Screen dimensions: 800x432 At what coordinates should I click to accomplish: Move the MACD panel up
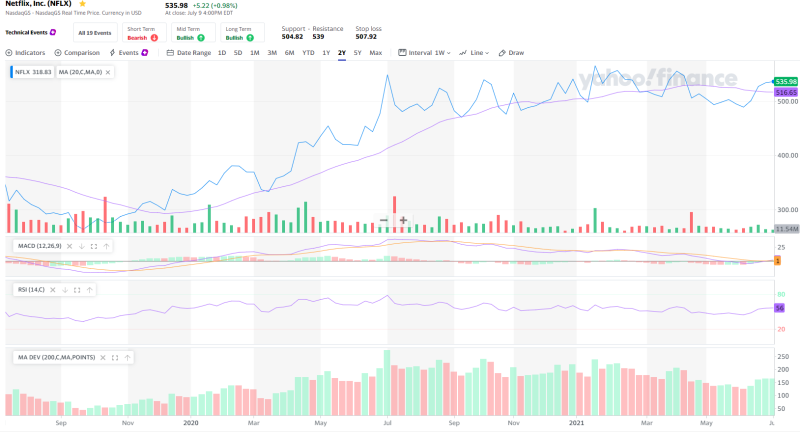coord(106,246)
